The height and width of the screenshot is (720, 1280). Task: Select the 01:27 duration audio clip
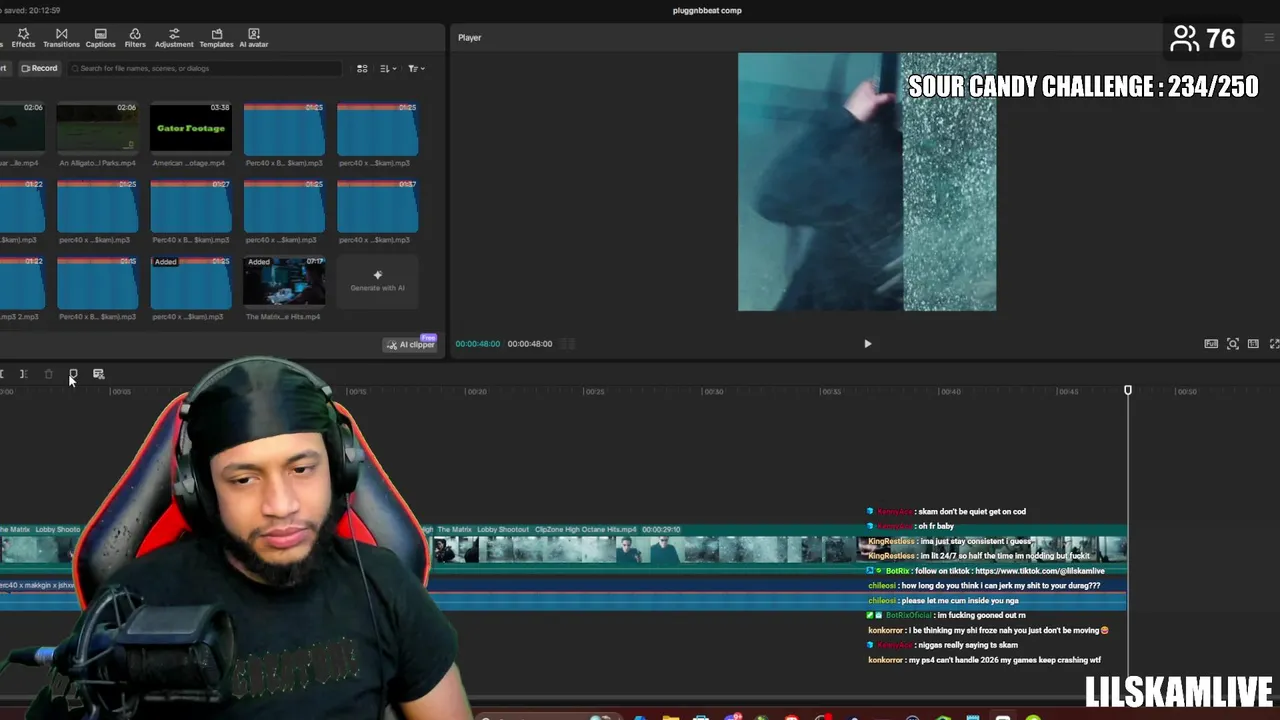tap(191, 205)
